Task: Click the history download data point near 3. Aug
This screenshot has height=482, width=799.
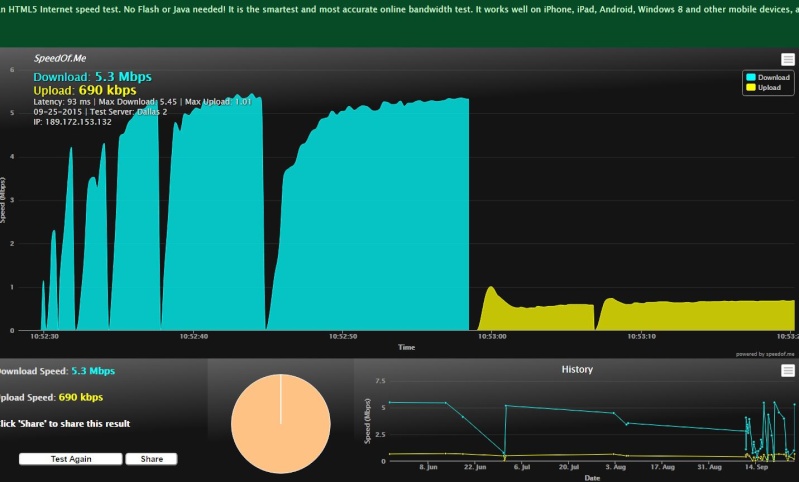Action: click(614, 413)
